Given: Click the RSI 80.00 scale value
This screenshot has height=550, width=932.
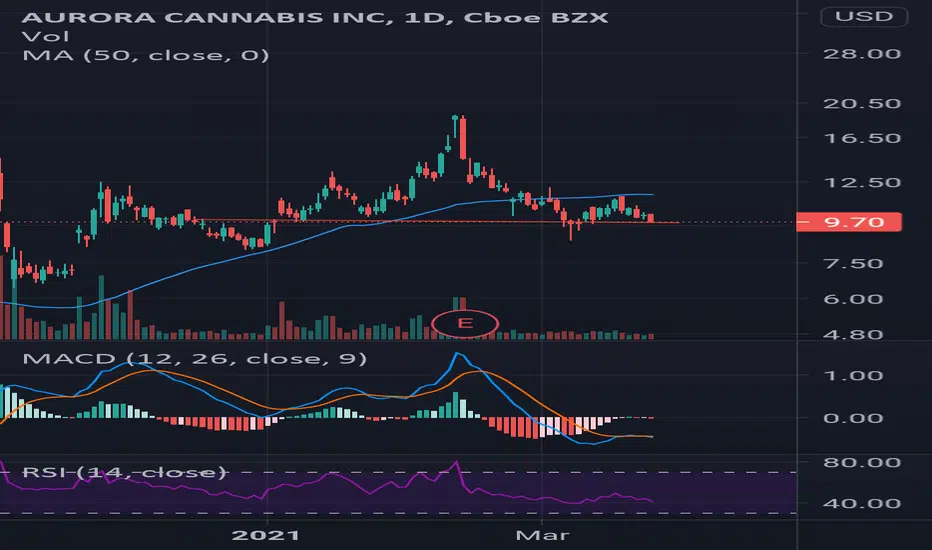Looking at the screenshot, I should point(862,463).
